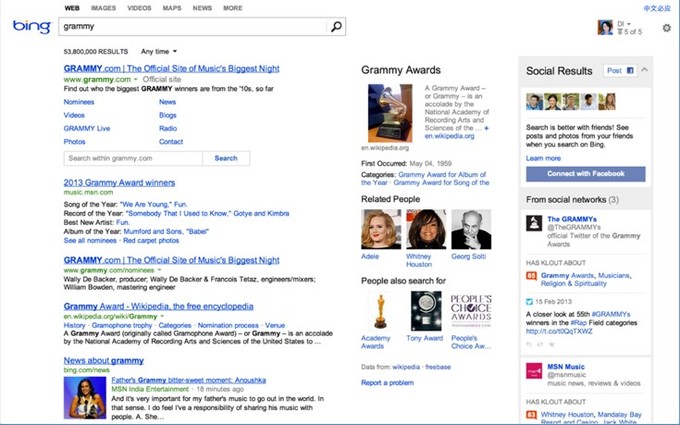Screen dimensions: 680x425
Task: Expand arrow next to grammy.com/nominees URL
Action: (159, 270)
